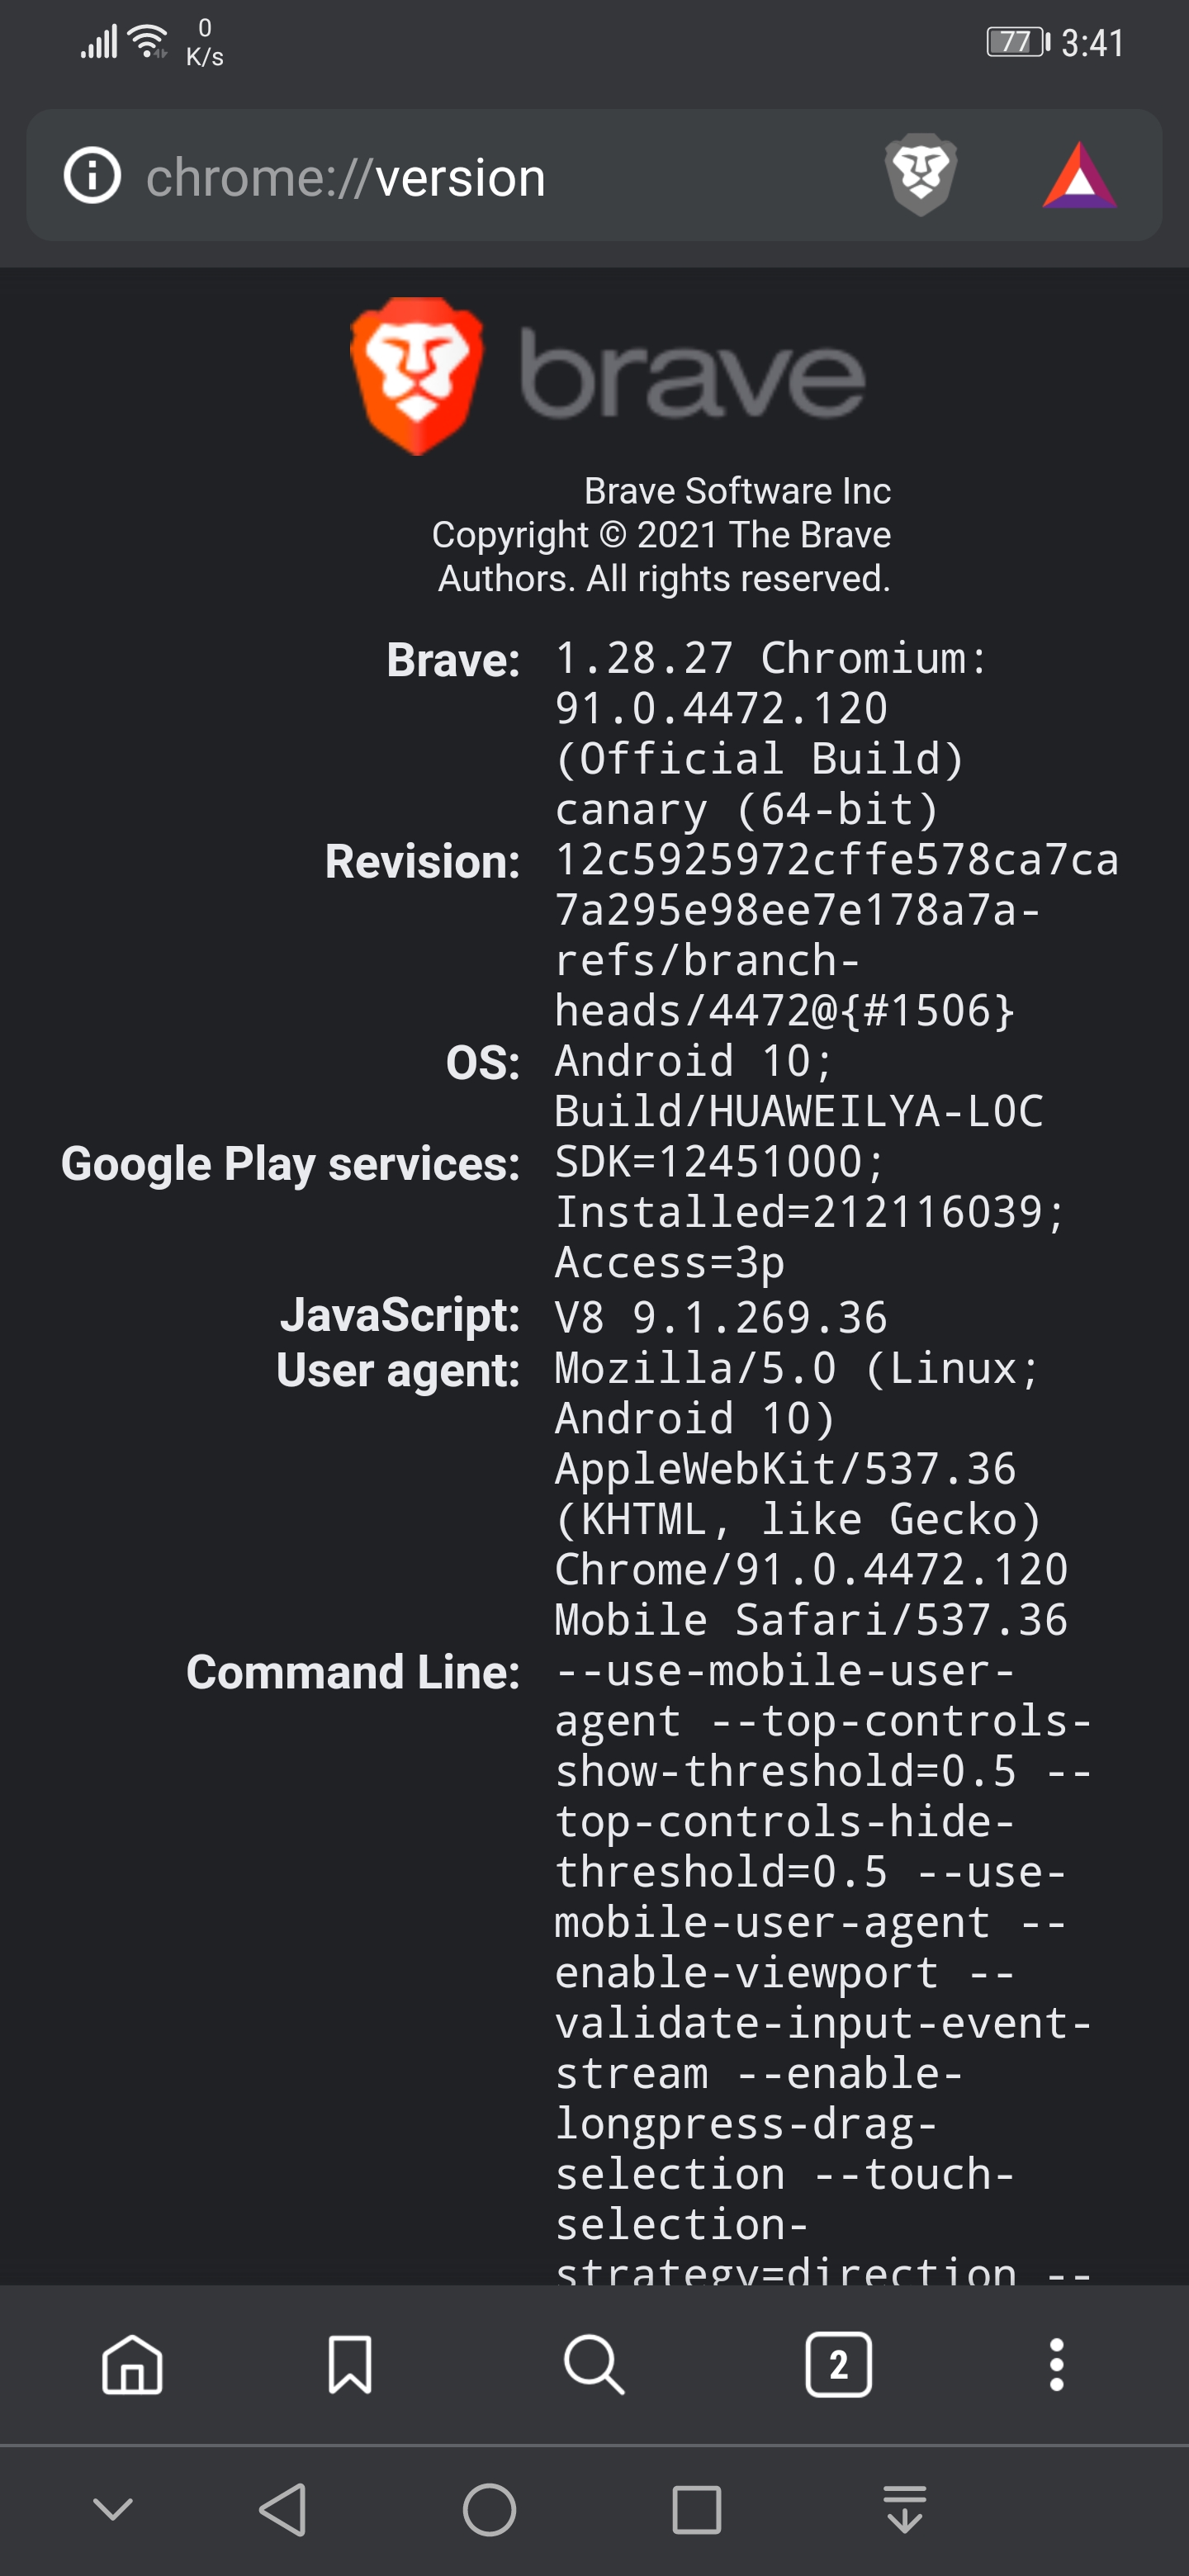
Task: Go to homepage using Home icon
Action: (135, 2364)
